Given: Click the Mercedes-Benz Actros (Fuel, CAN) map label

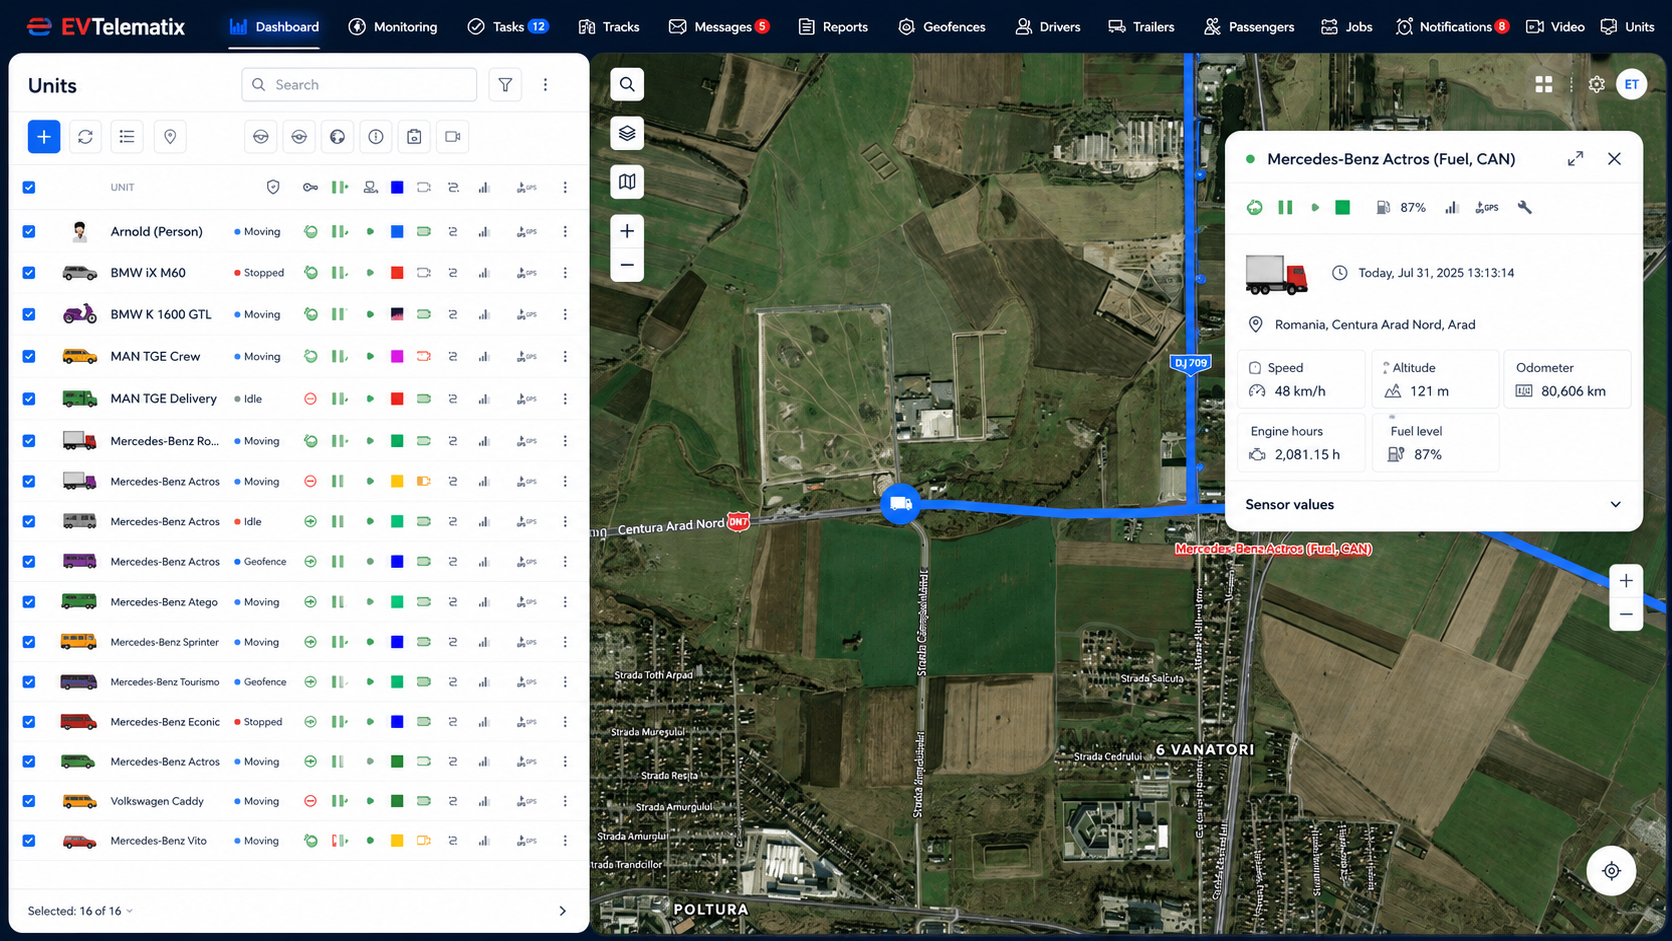Looking at the screenshot, I should [x=1273, y=549].
